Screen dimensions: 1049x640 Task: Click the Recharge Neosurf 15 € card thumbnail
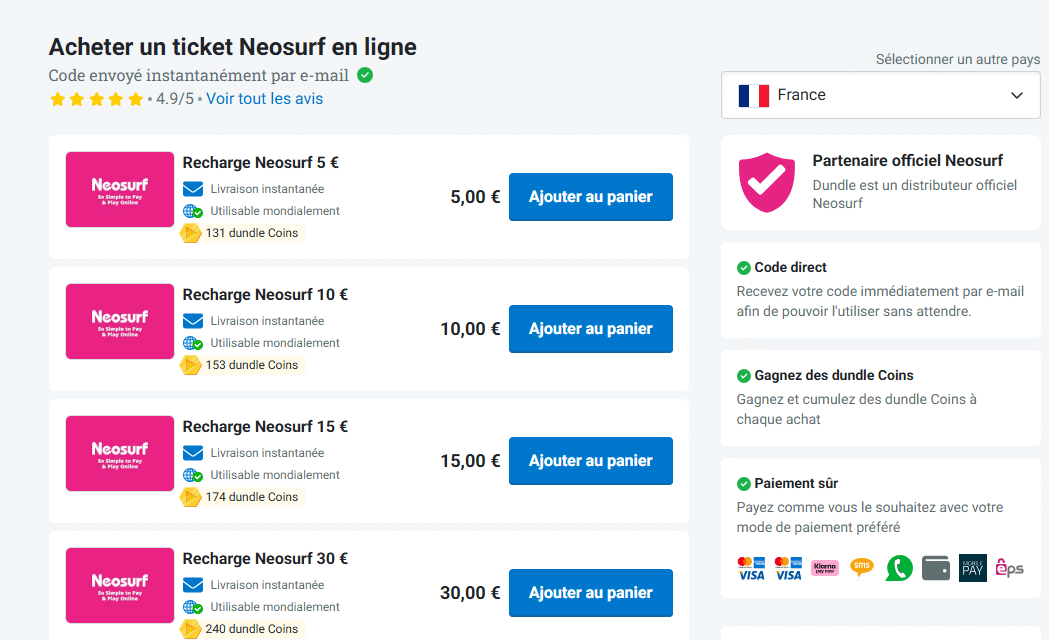pyautogui.click(x=119, y=453)
